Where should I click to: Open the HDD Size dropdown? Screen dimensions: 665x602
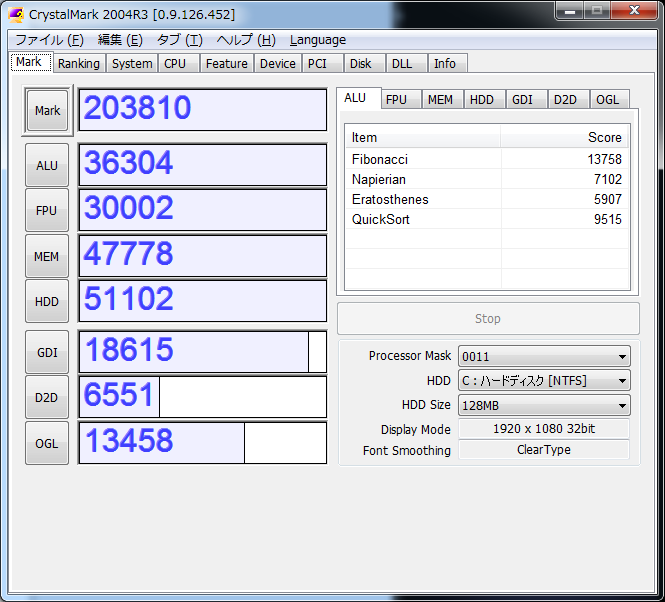(x=544, y=406)
